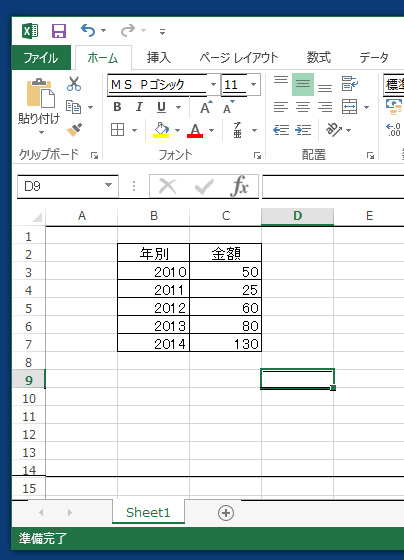Cut selection with the scissors icon
This screenshot has width=404, height=560.
[74, 84]
